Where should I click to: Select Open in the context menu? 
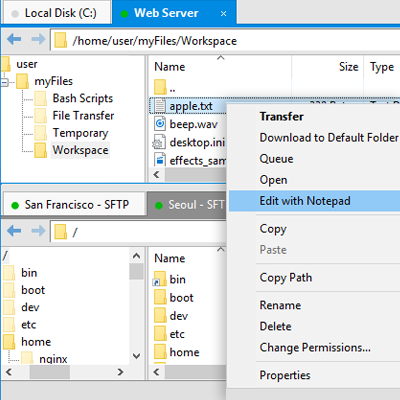(x=273, y=180)
